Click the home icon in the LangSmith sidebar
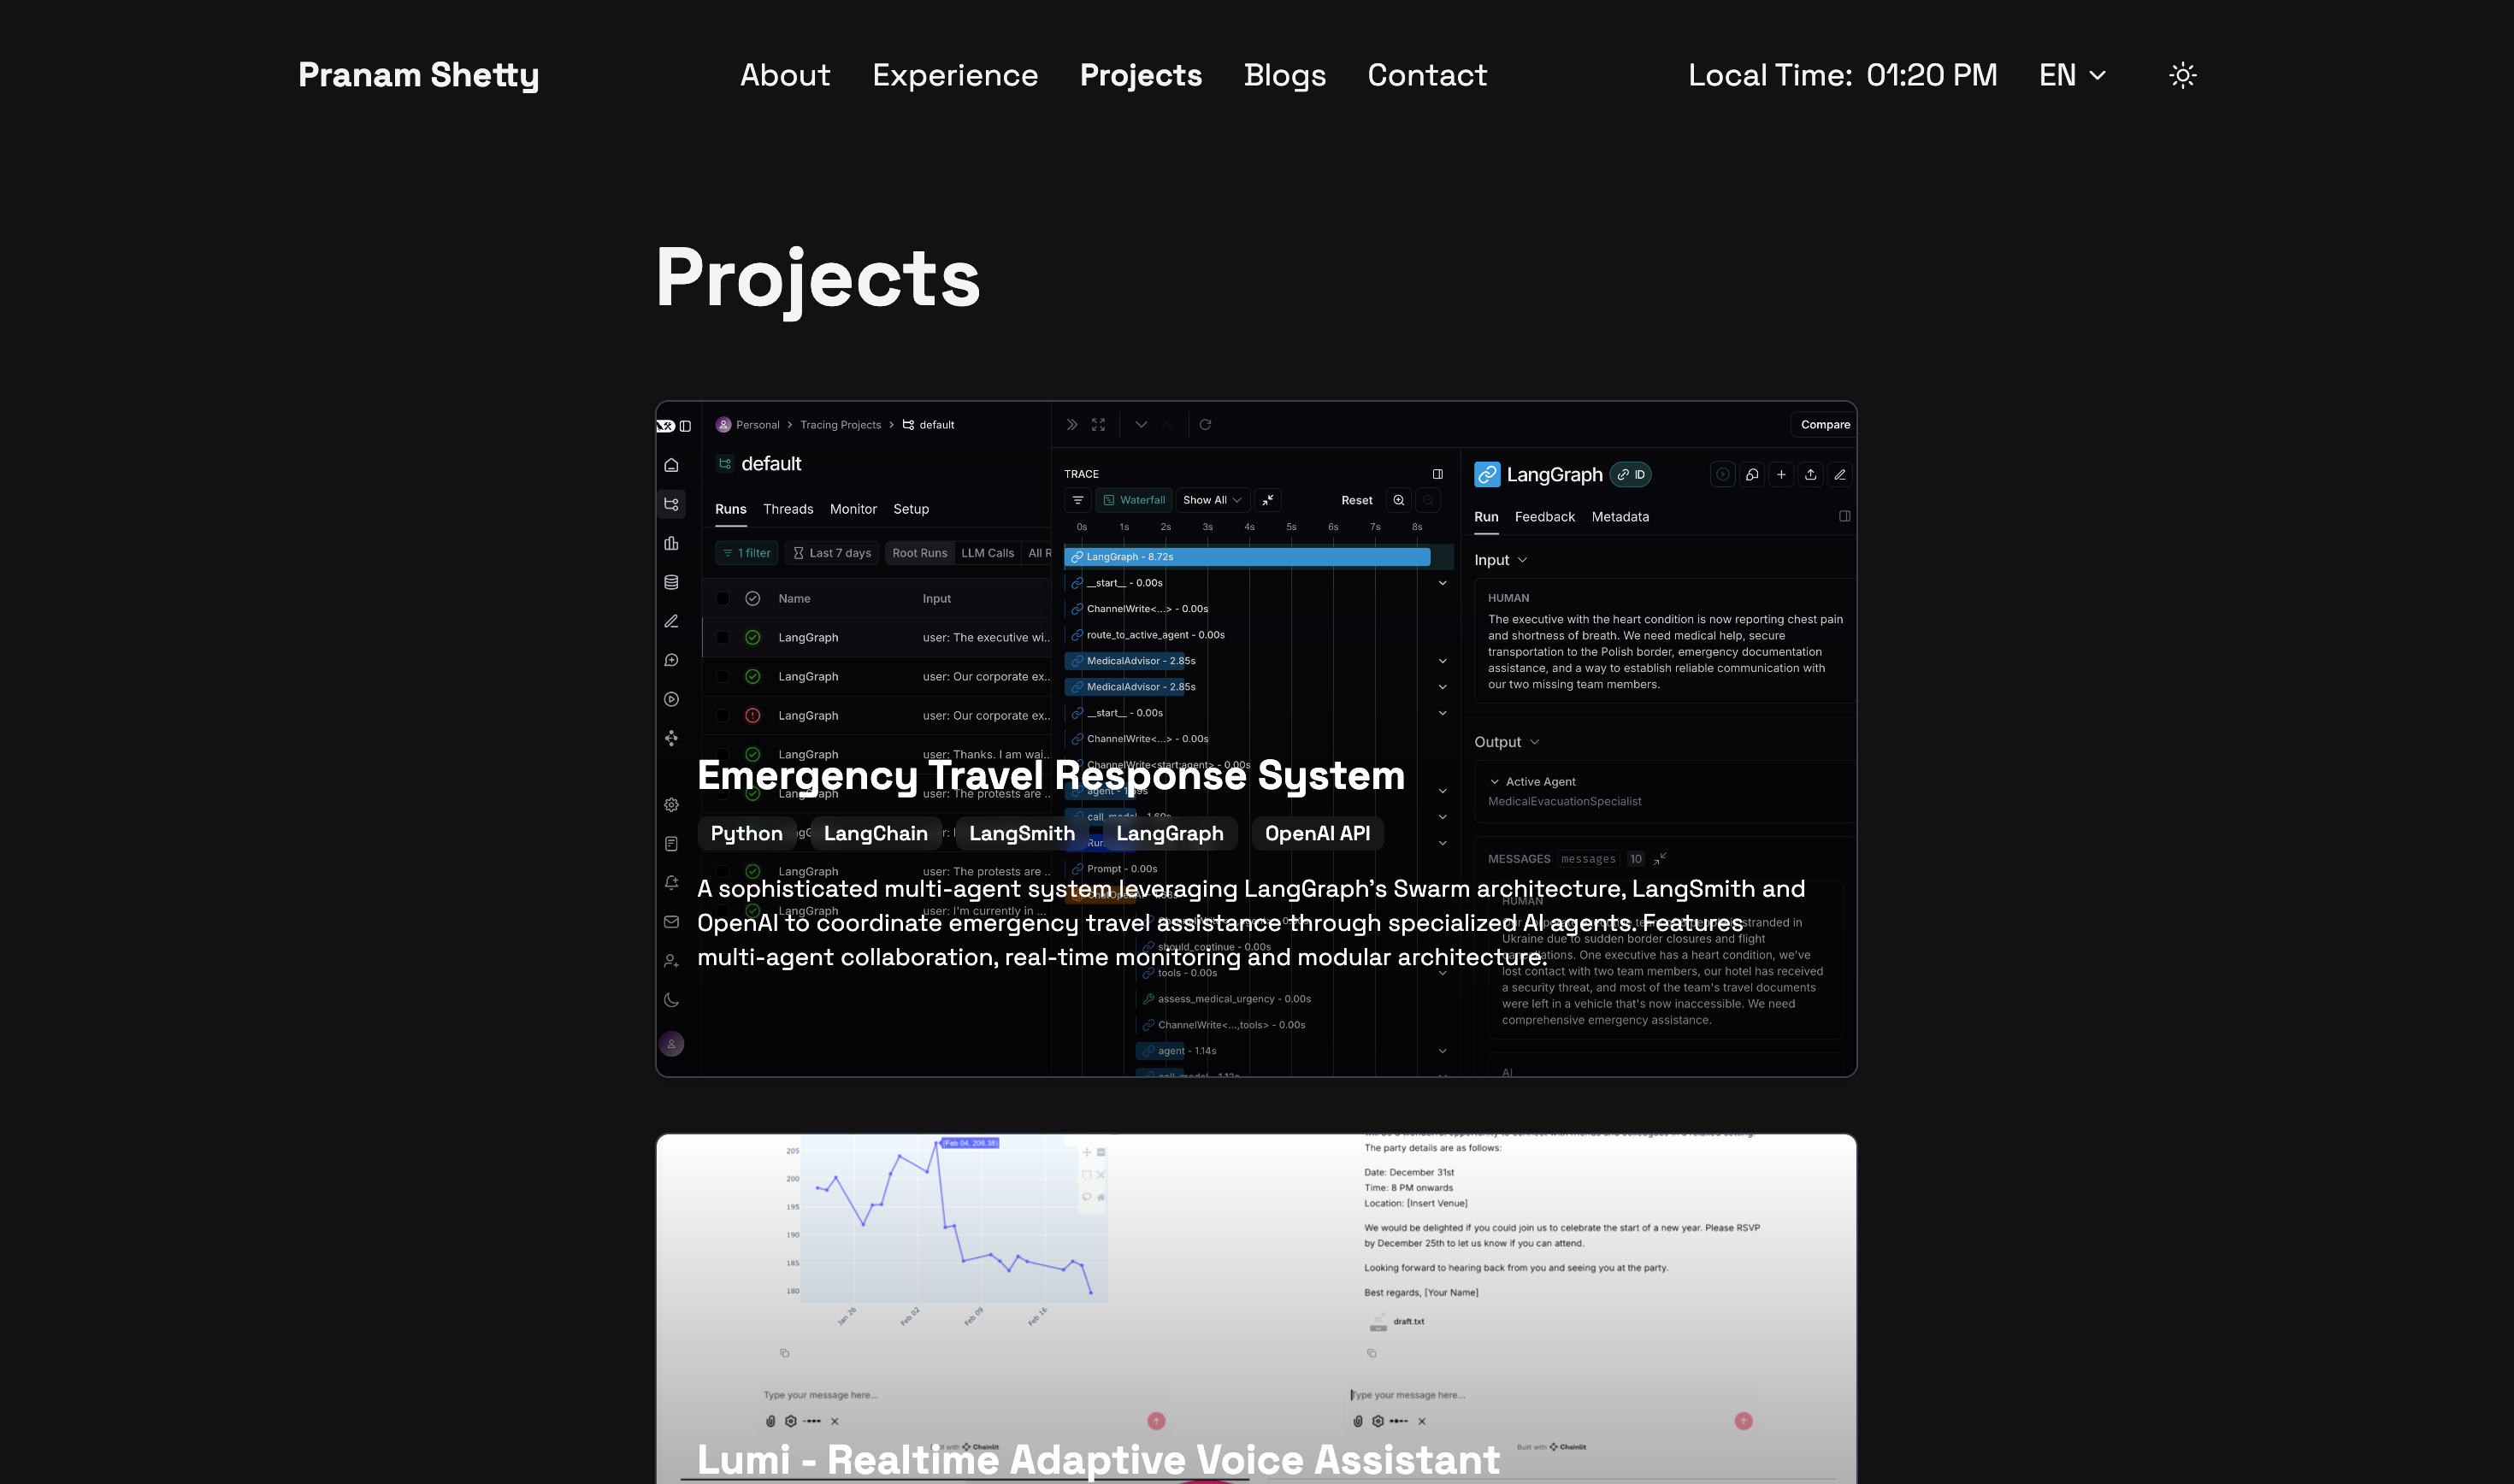 pyautogui.click(x=672, y=465)
